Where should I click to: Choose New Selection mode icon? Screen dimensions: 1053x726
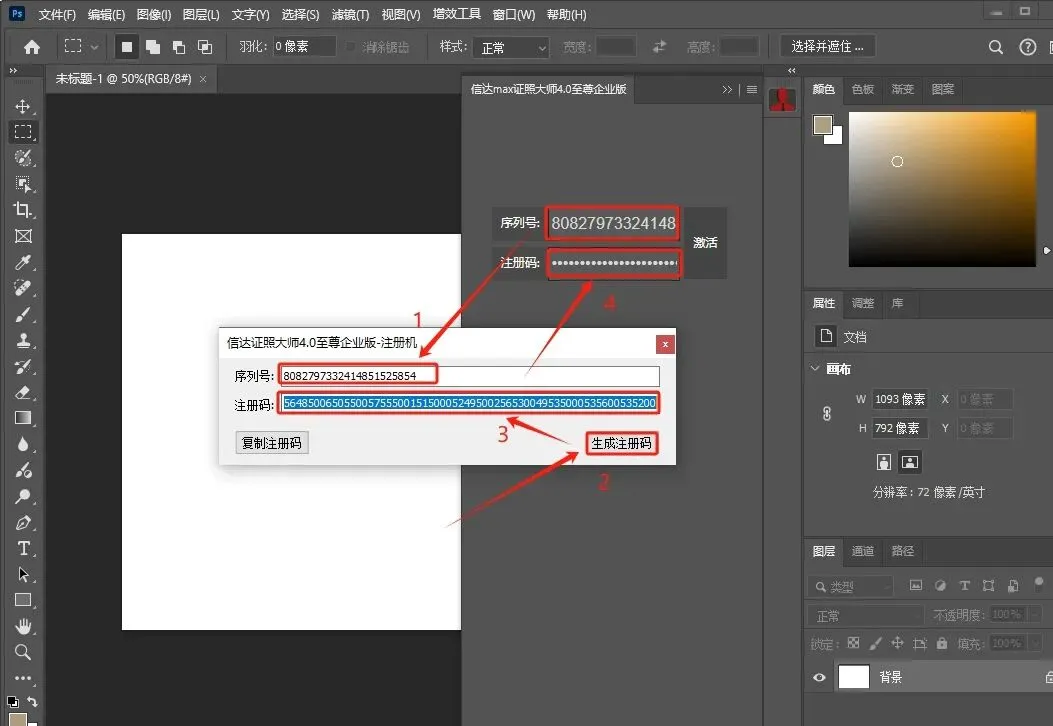point(126,47)
